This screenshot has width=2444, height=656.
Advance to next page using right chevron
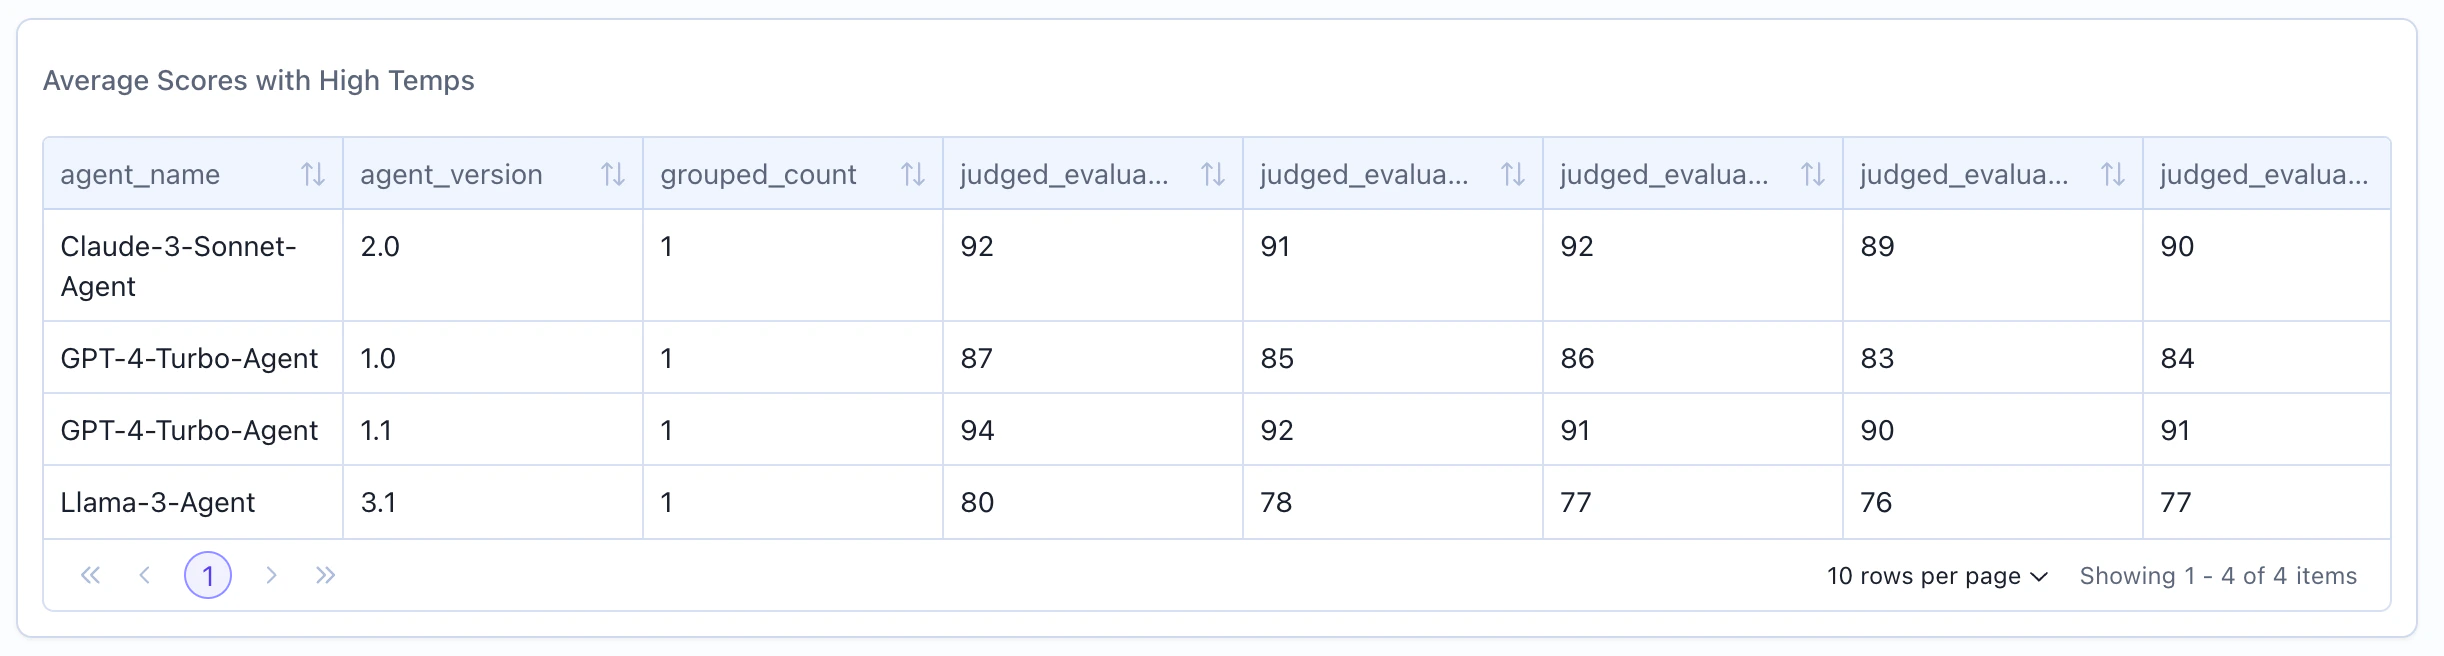[271, 575]
